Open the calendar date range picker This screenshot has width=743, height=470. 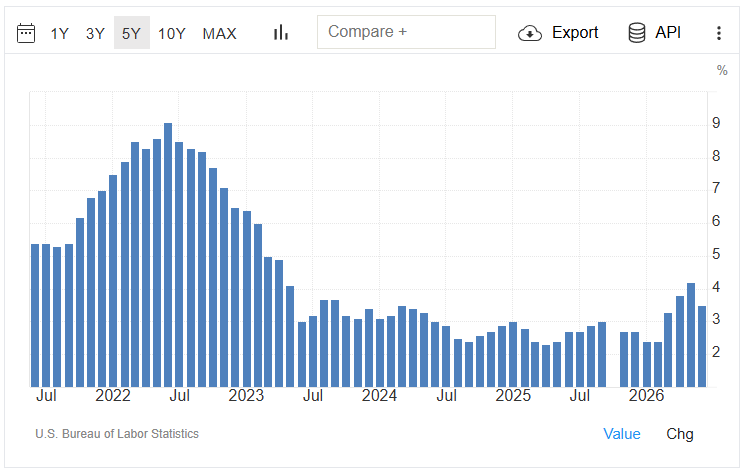[26, 33]
